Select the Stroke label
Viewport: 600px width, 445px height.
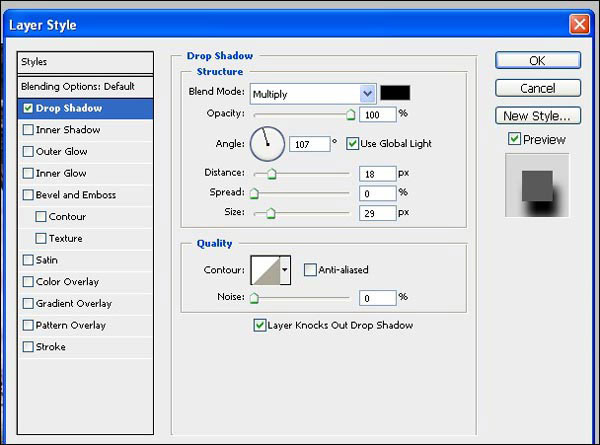coord(51,347)
